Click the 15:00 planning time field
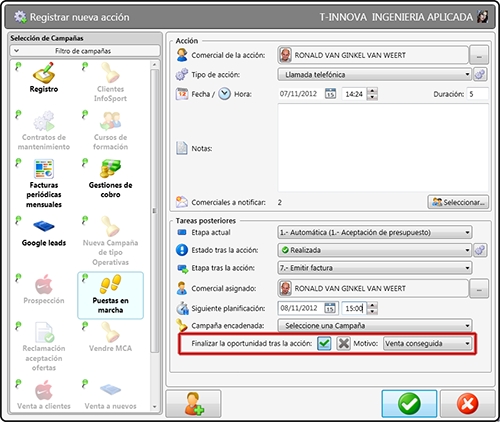The width and height of the screenshot is (500, 422). coord(354,308)
